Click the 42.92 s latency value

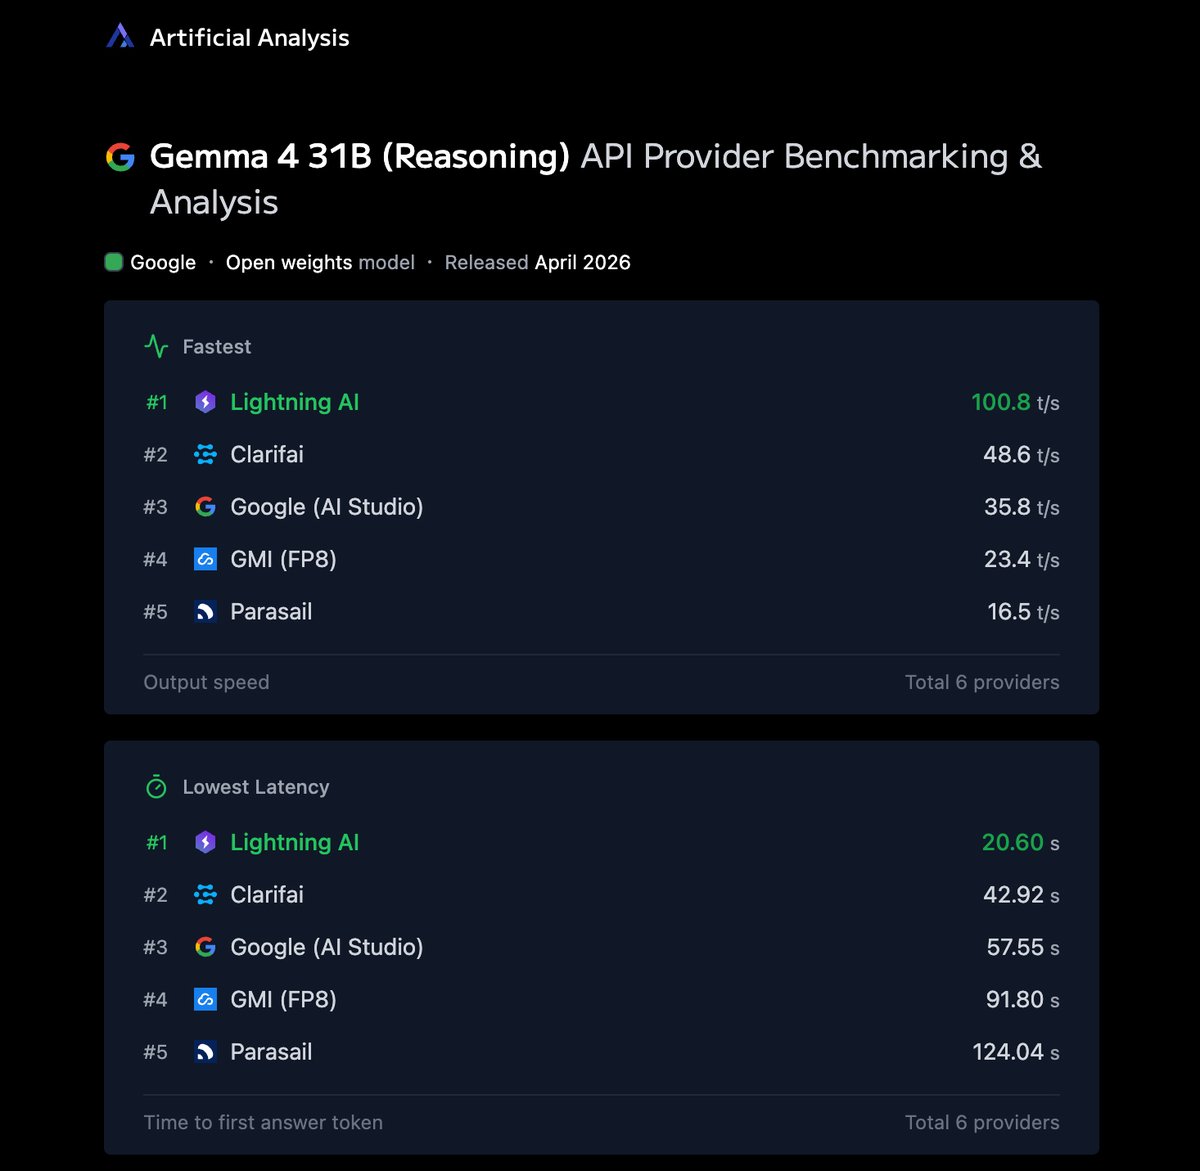tap(1021, 895)
